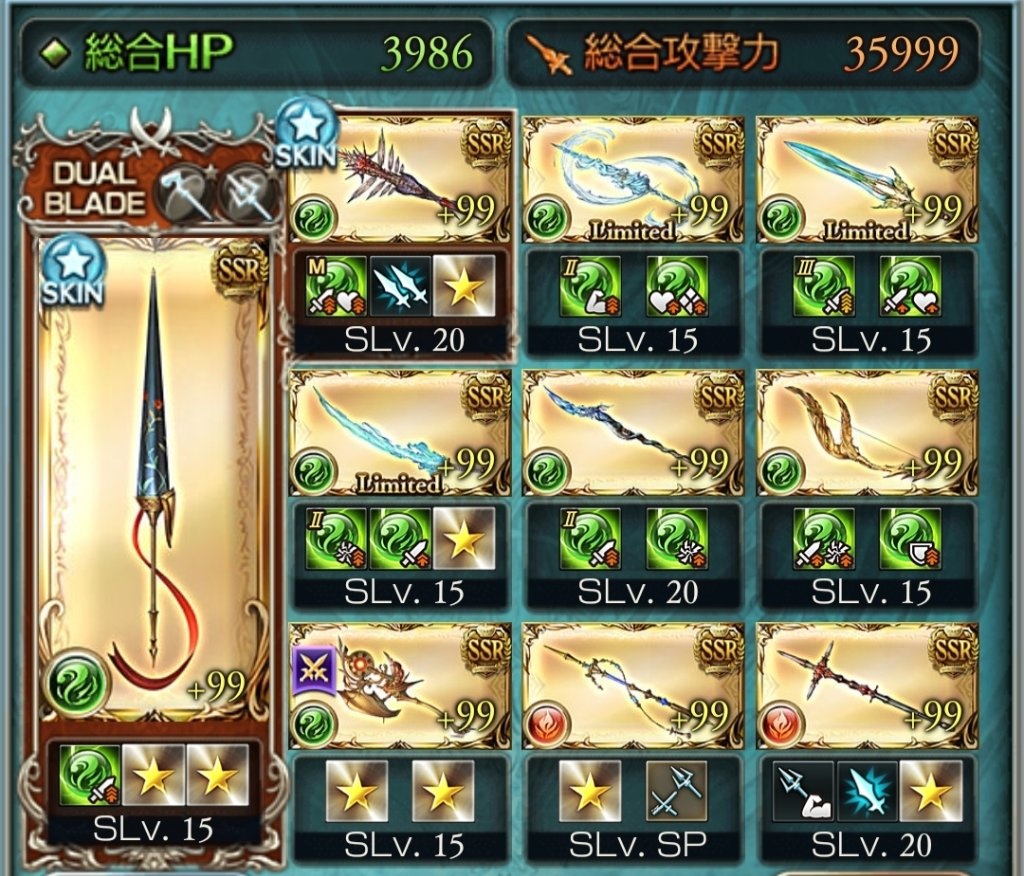Select the main weapon spear thumbnail
The width and height of the screenshot is (1024, 876).
coord(153,480)
